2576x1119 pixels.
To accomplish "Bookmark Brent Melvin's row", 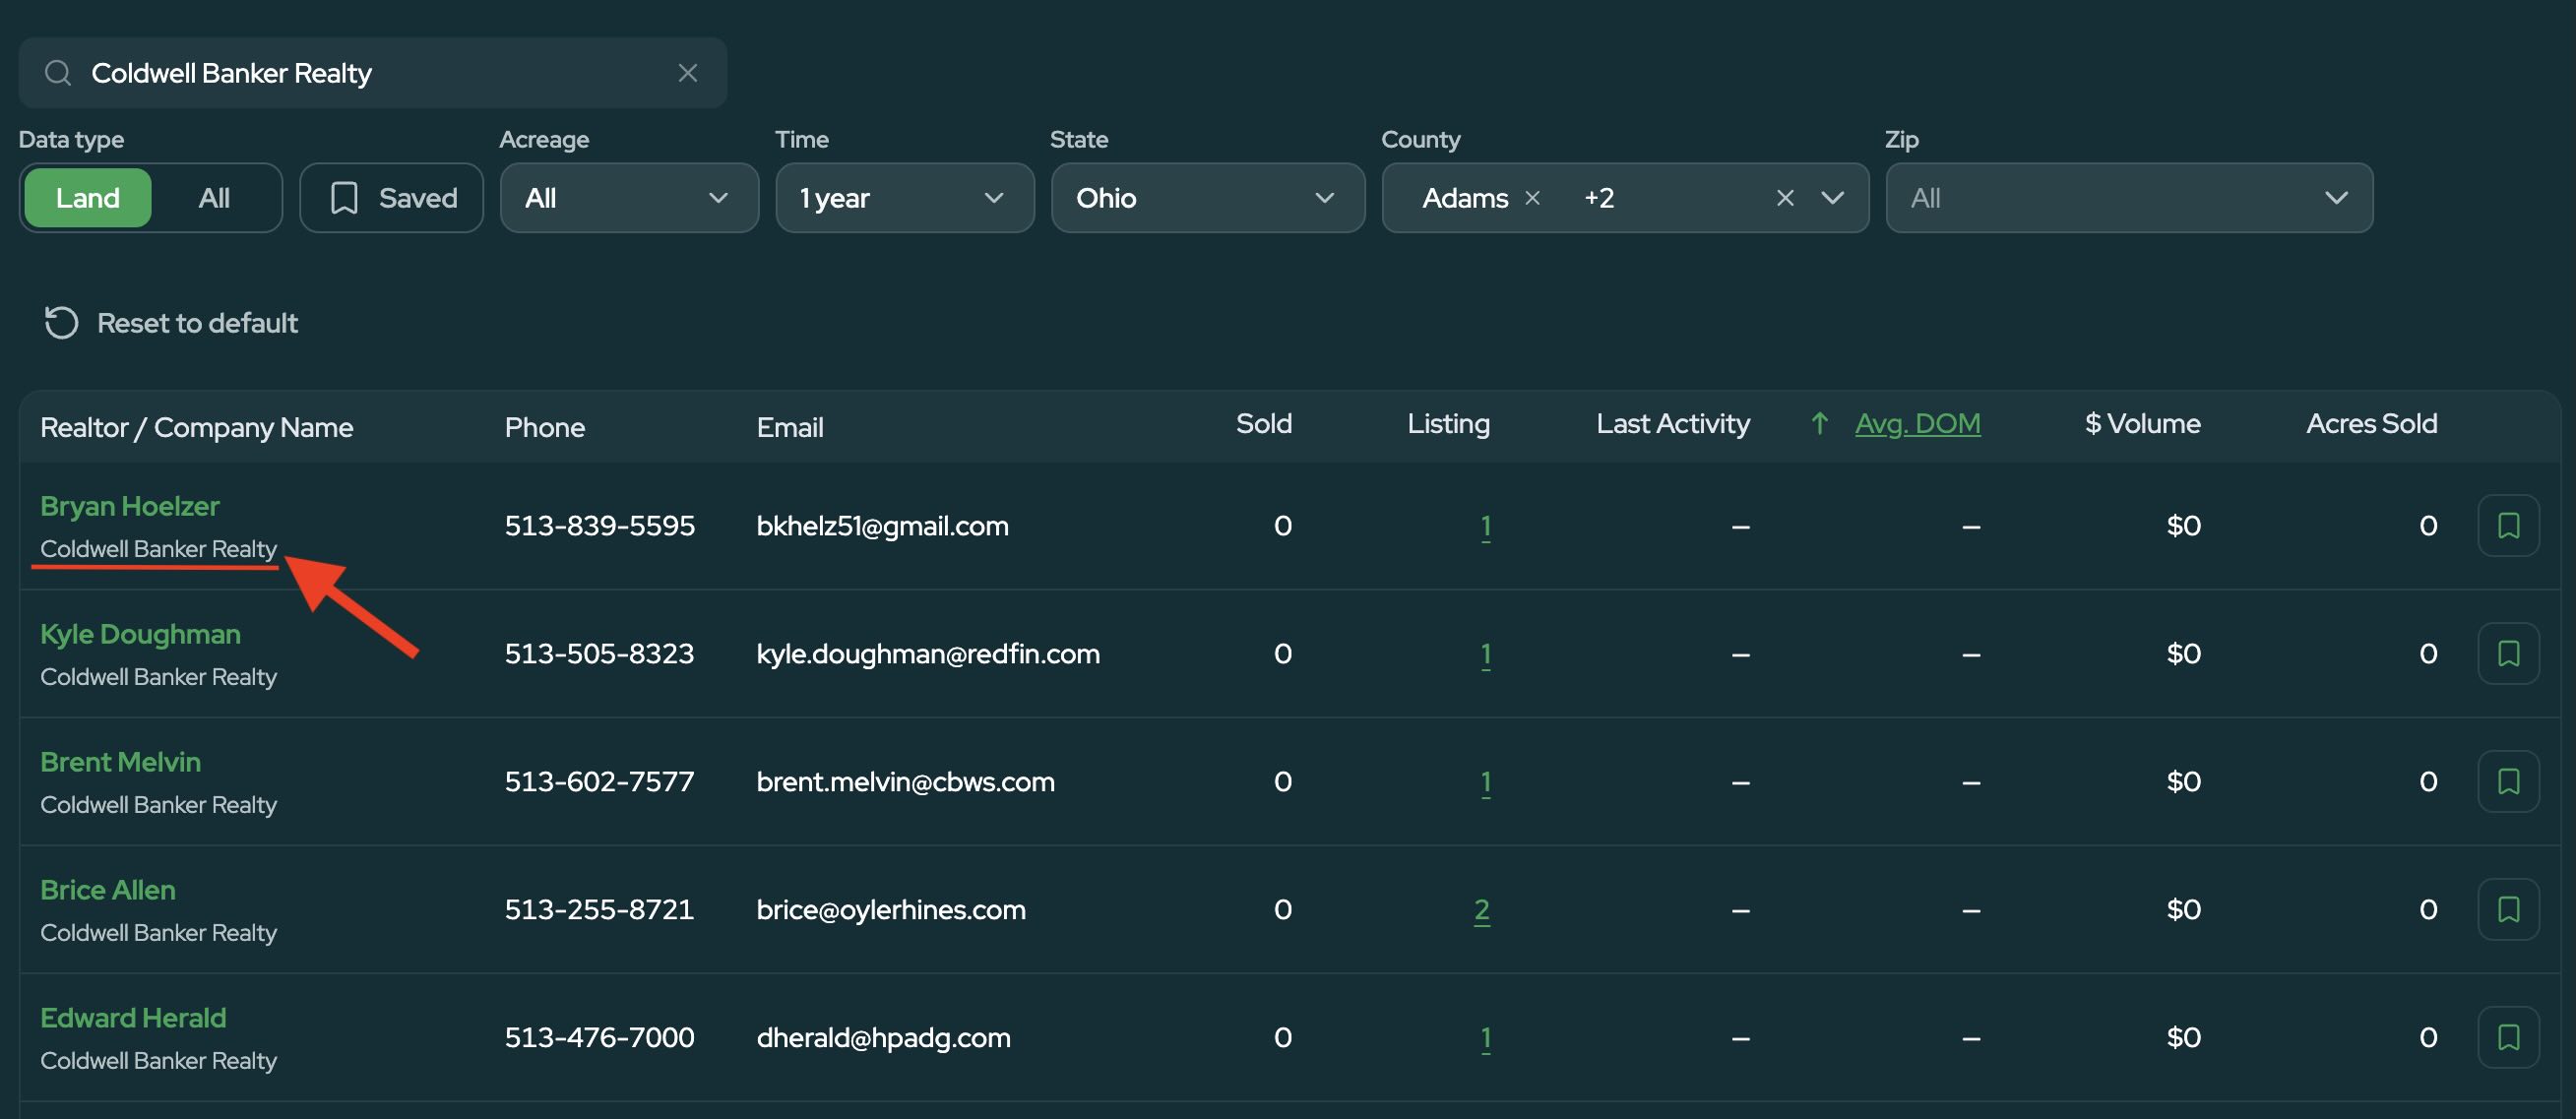I will coord(2508,782).
